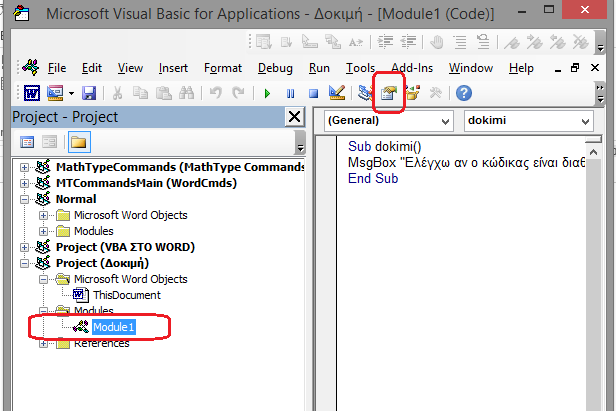Image resolution: width=616 pixels, height=411 pixels.
Task: Click the code window scroll up arrow
Action: tap(593, 152)
